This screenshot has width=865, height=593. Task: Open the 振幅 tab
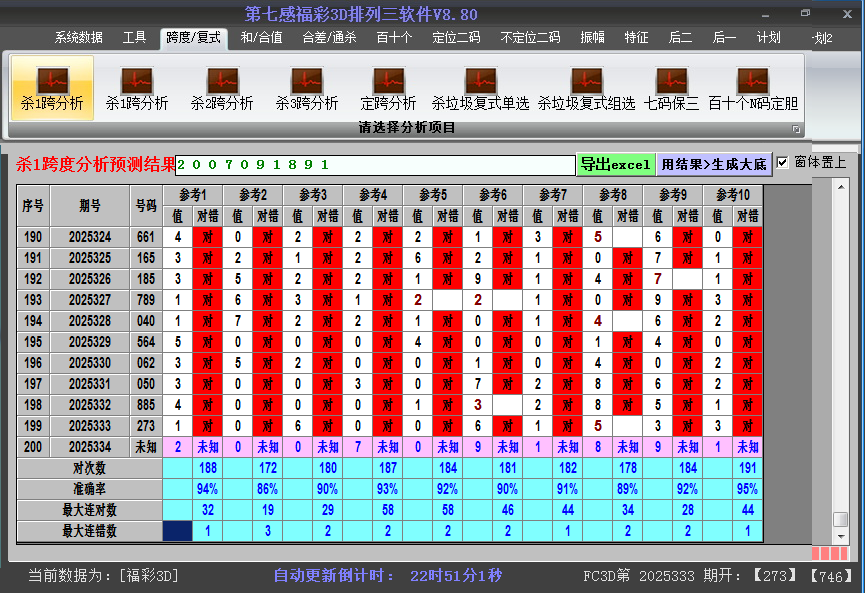tap(592, 38)
